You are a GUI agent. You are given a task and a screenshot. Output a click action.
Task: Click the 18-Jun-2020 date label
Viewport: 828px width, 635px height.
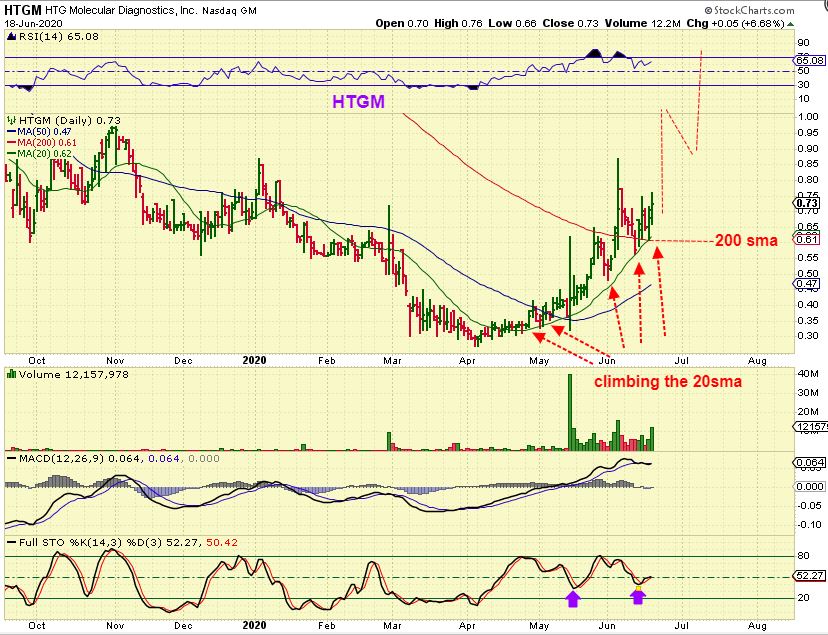coord(34,24)
